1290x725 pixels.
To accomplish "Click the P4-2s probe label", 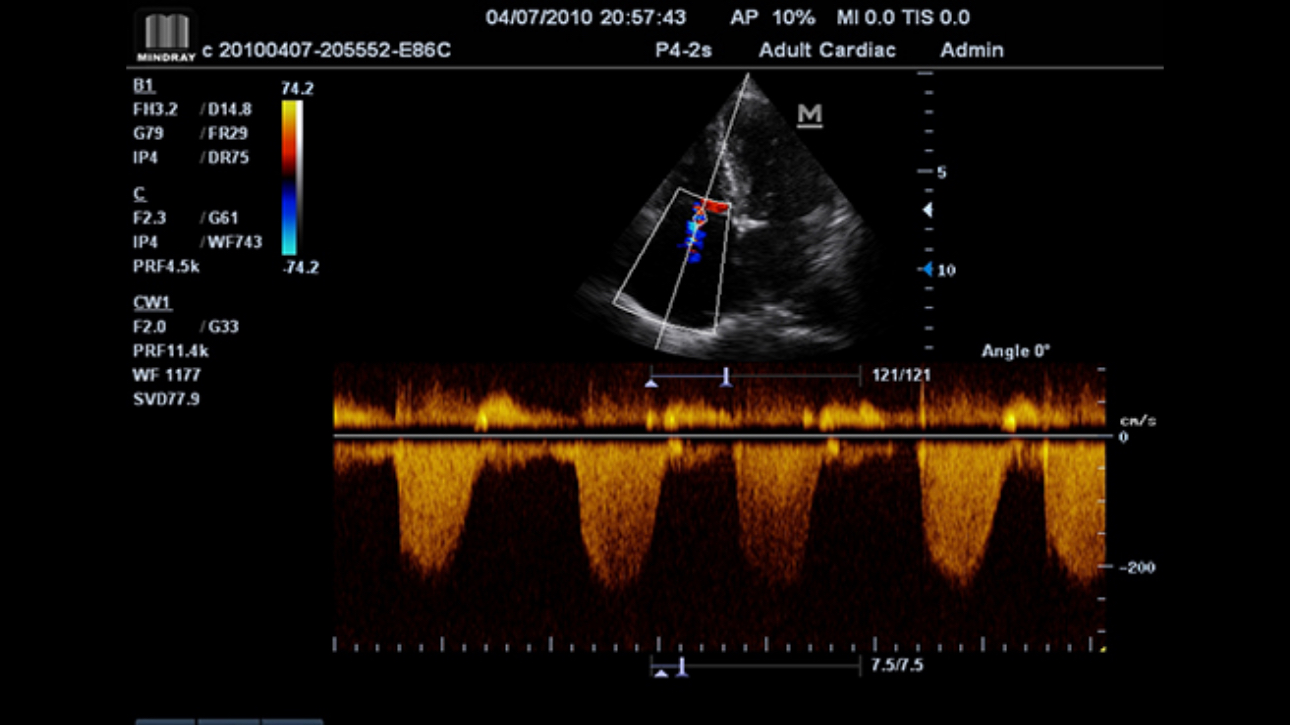I will [683, 50].
